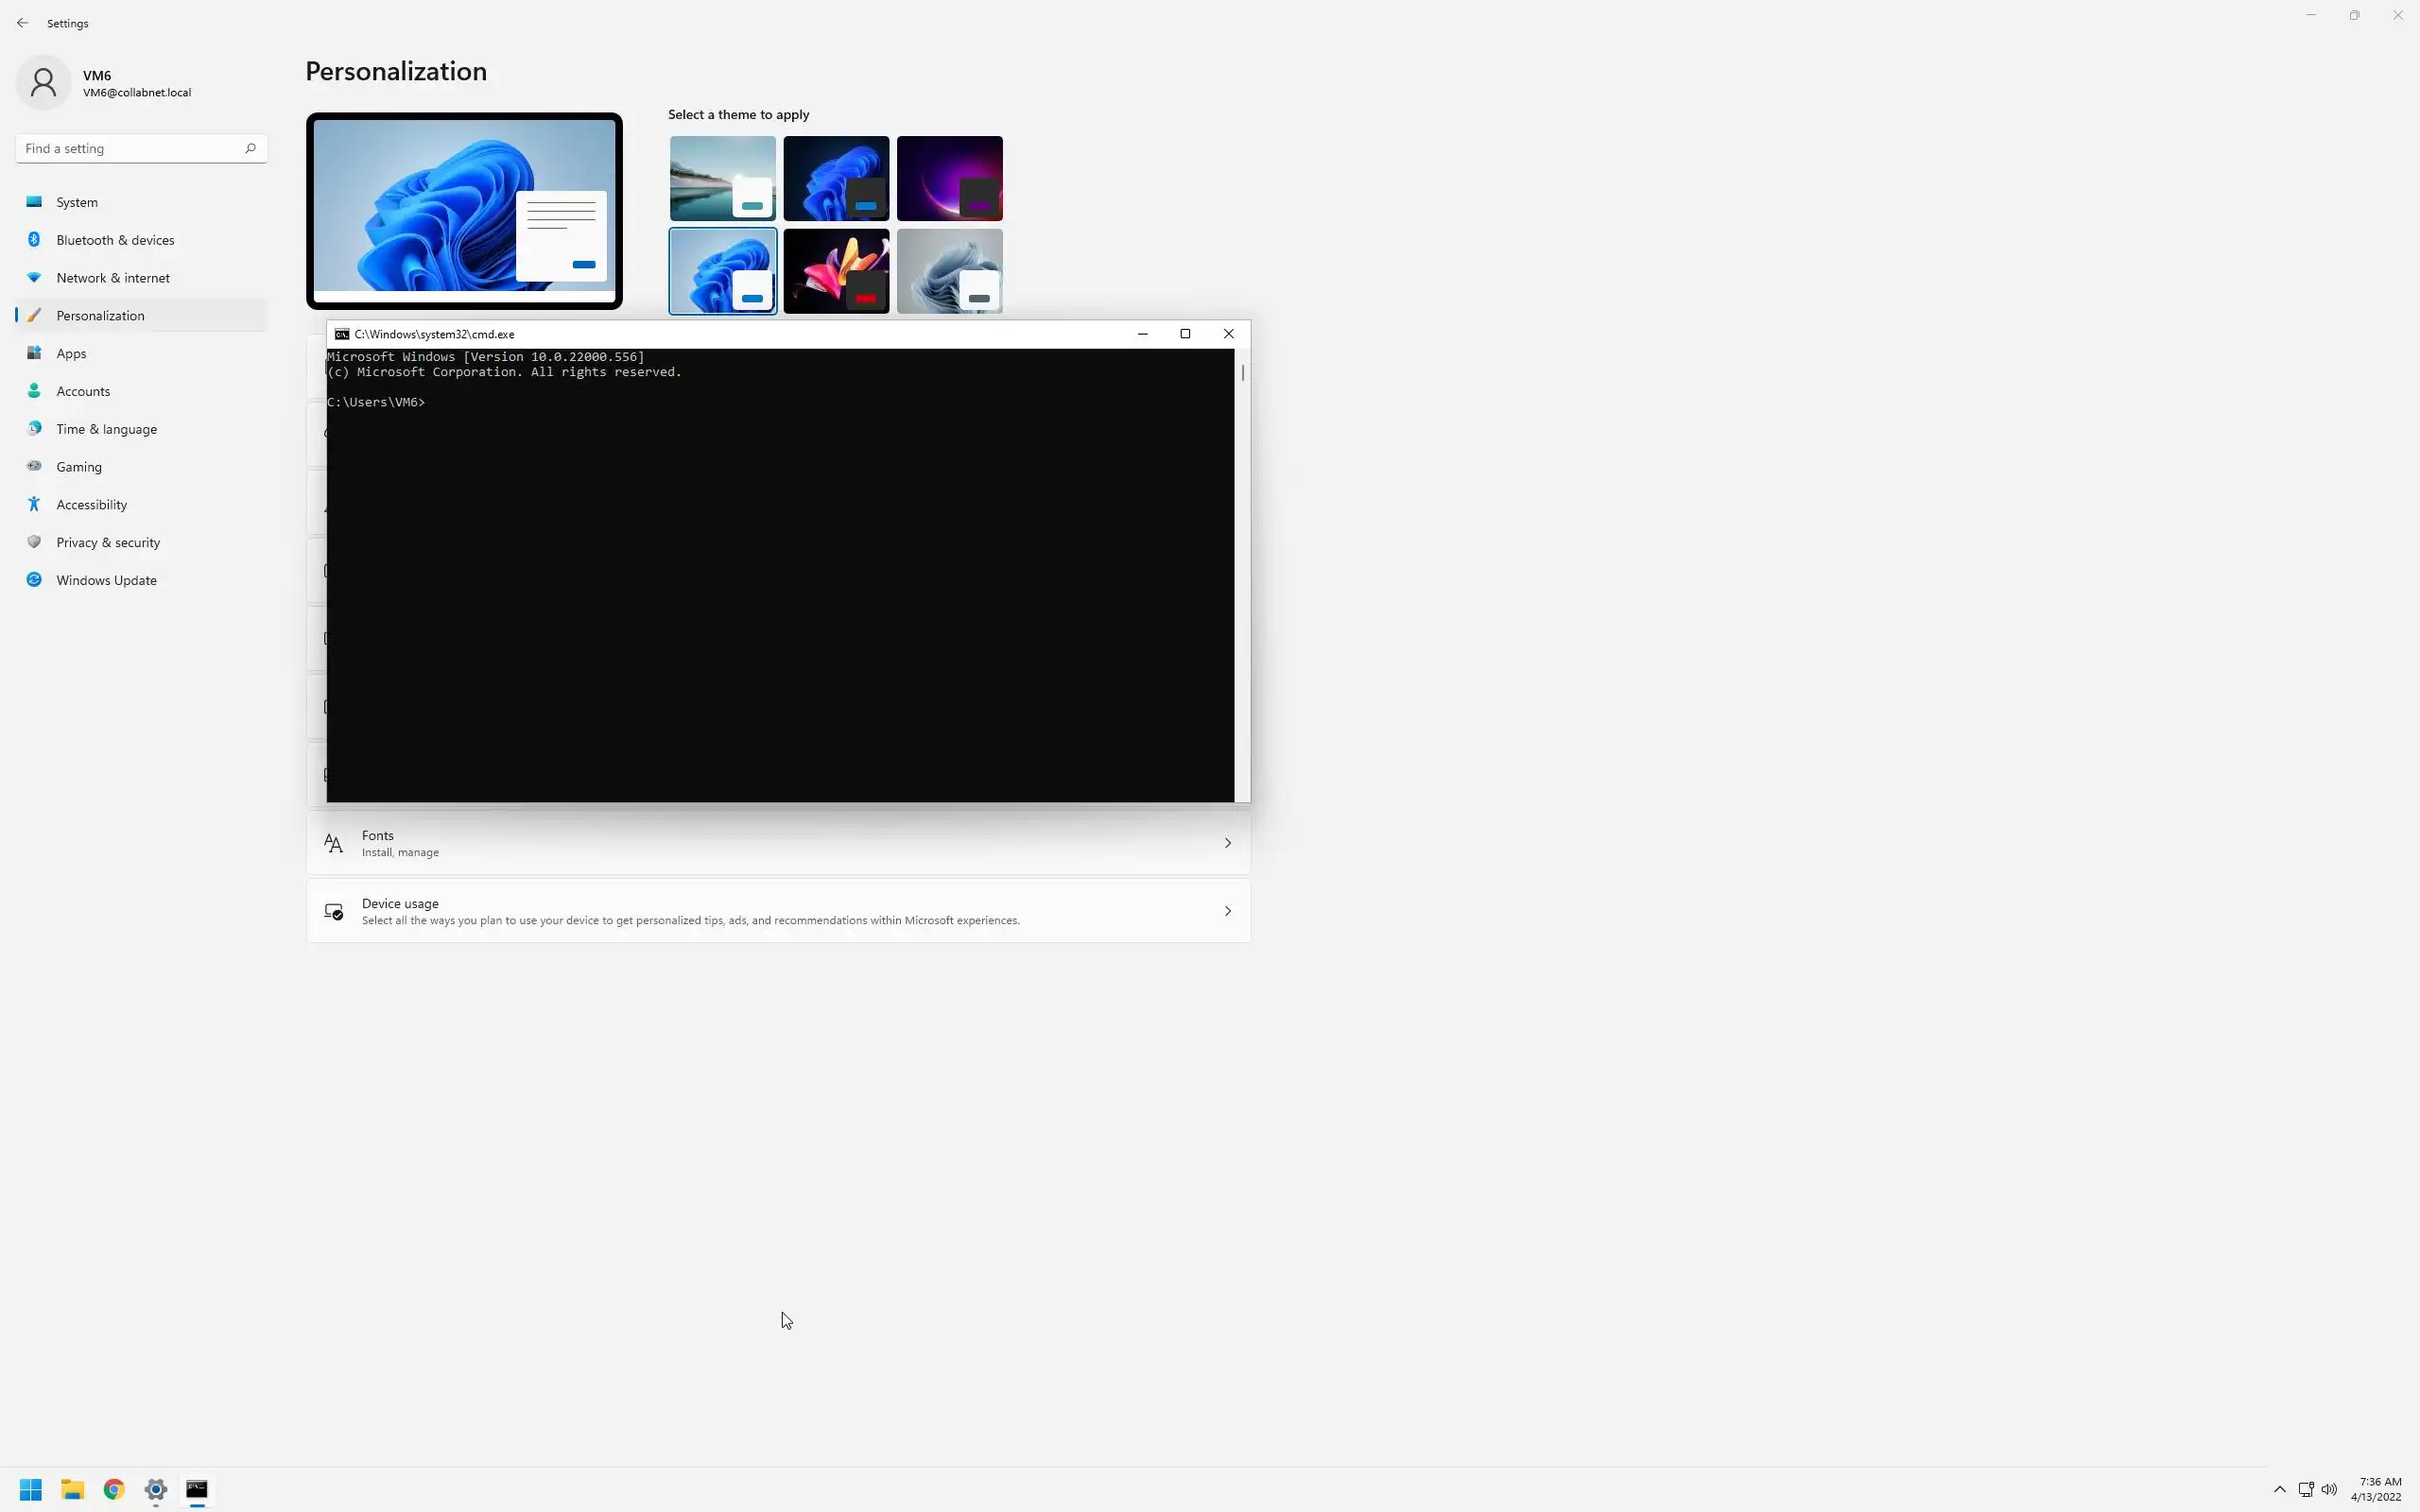
Task: Apply the purple glow dark theme
Action: point(949,178)
